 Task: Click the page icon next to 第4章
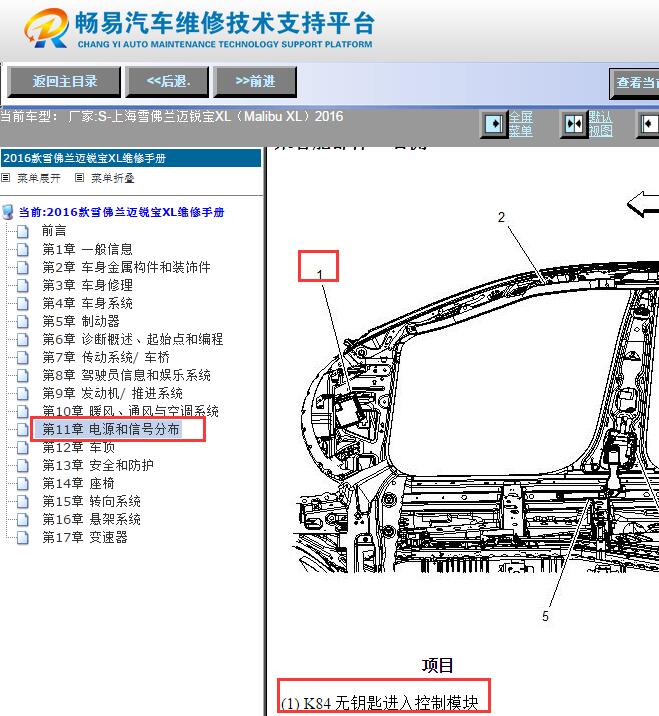23,304
